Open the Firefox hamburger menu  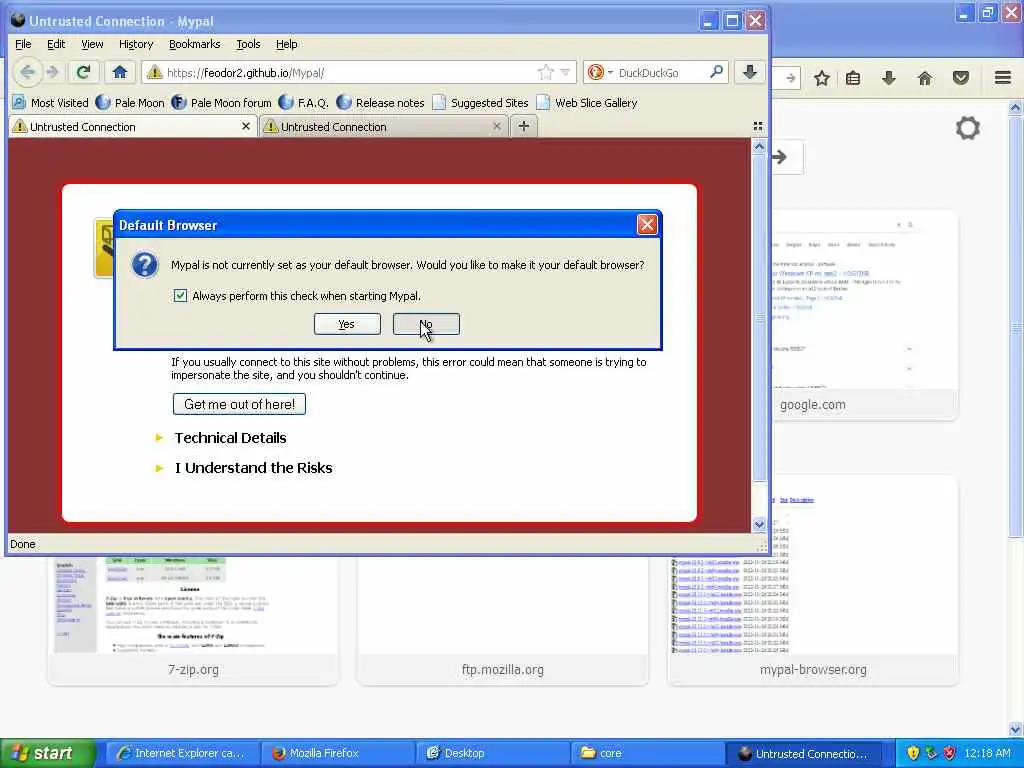point(1003,78)
